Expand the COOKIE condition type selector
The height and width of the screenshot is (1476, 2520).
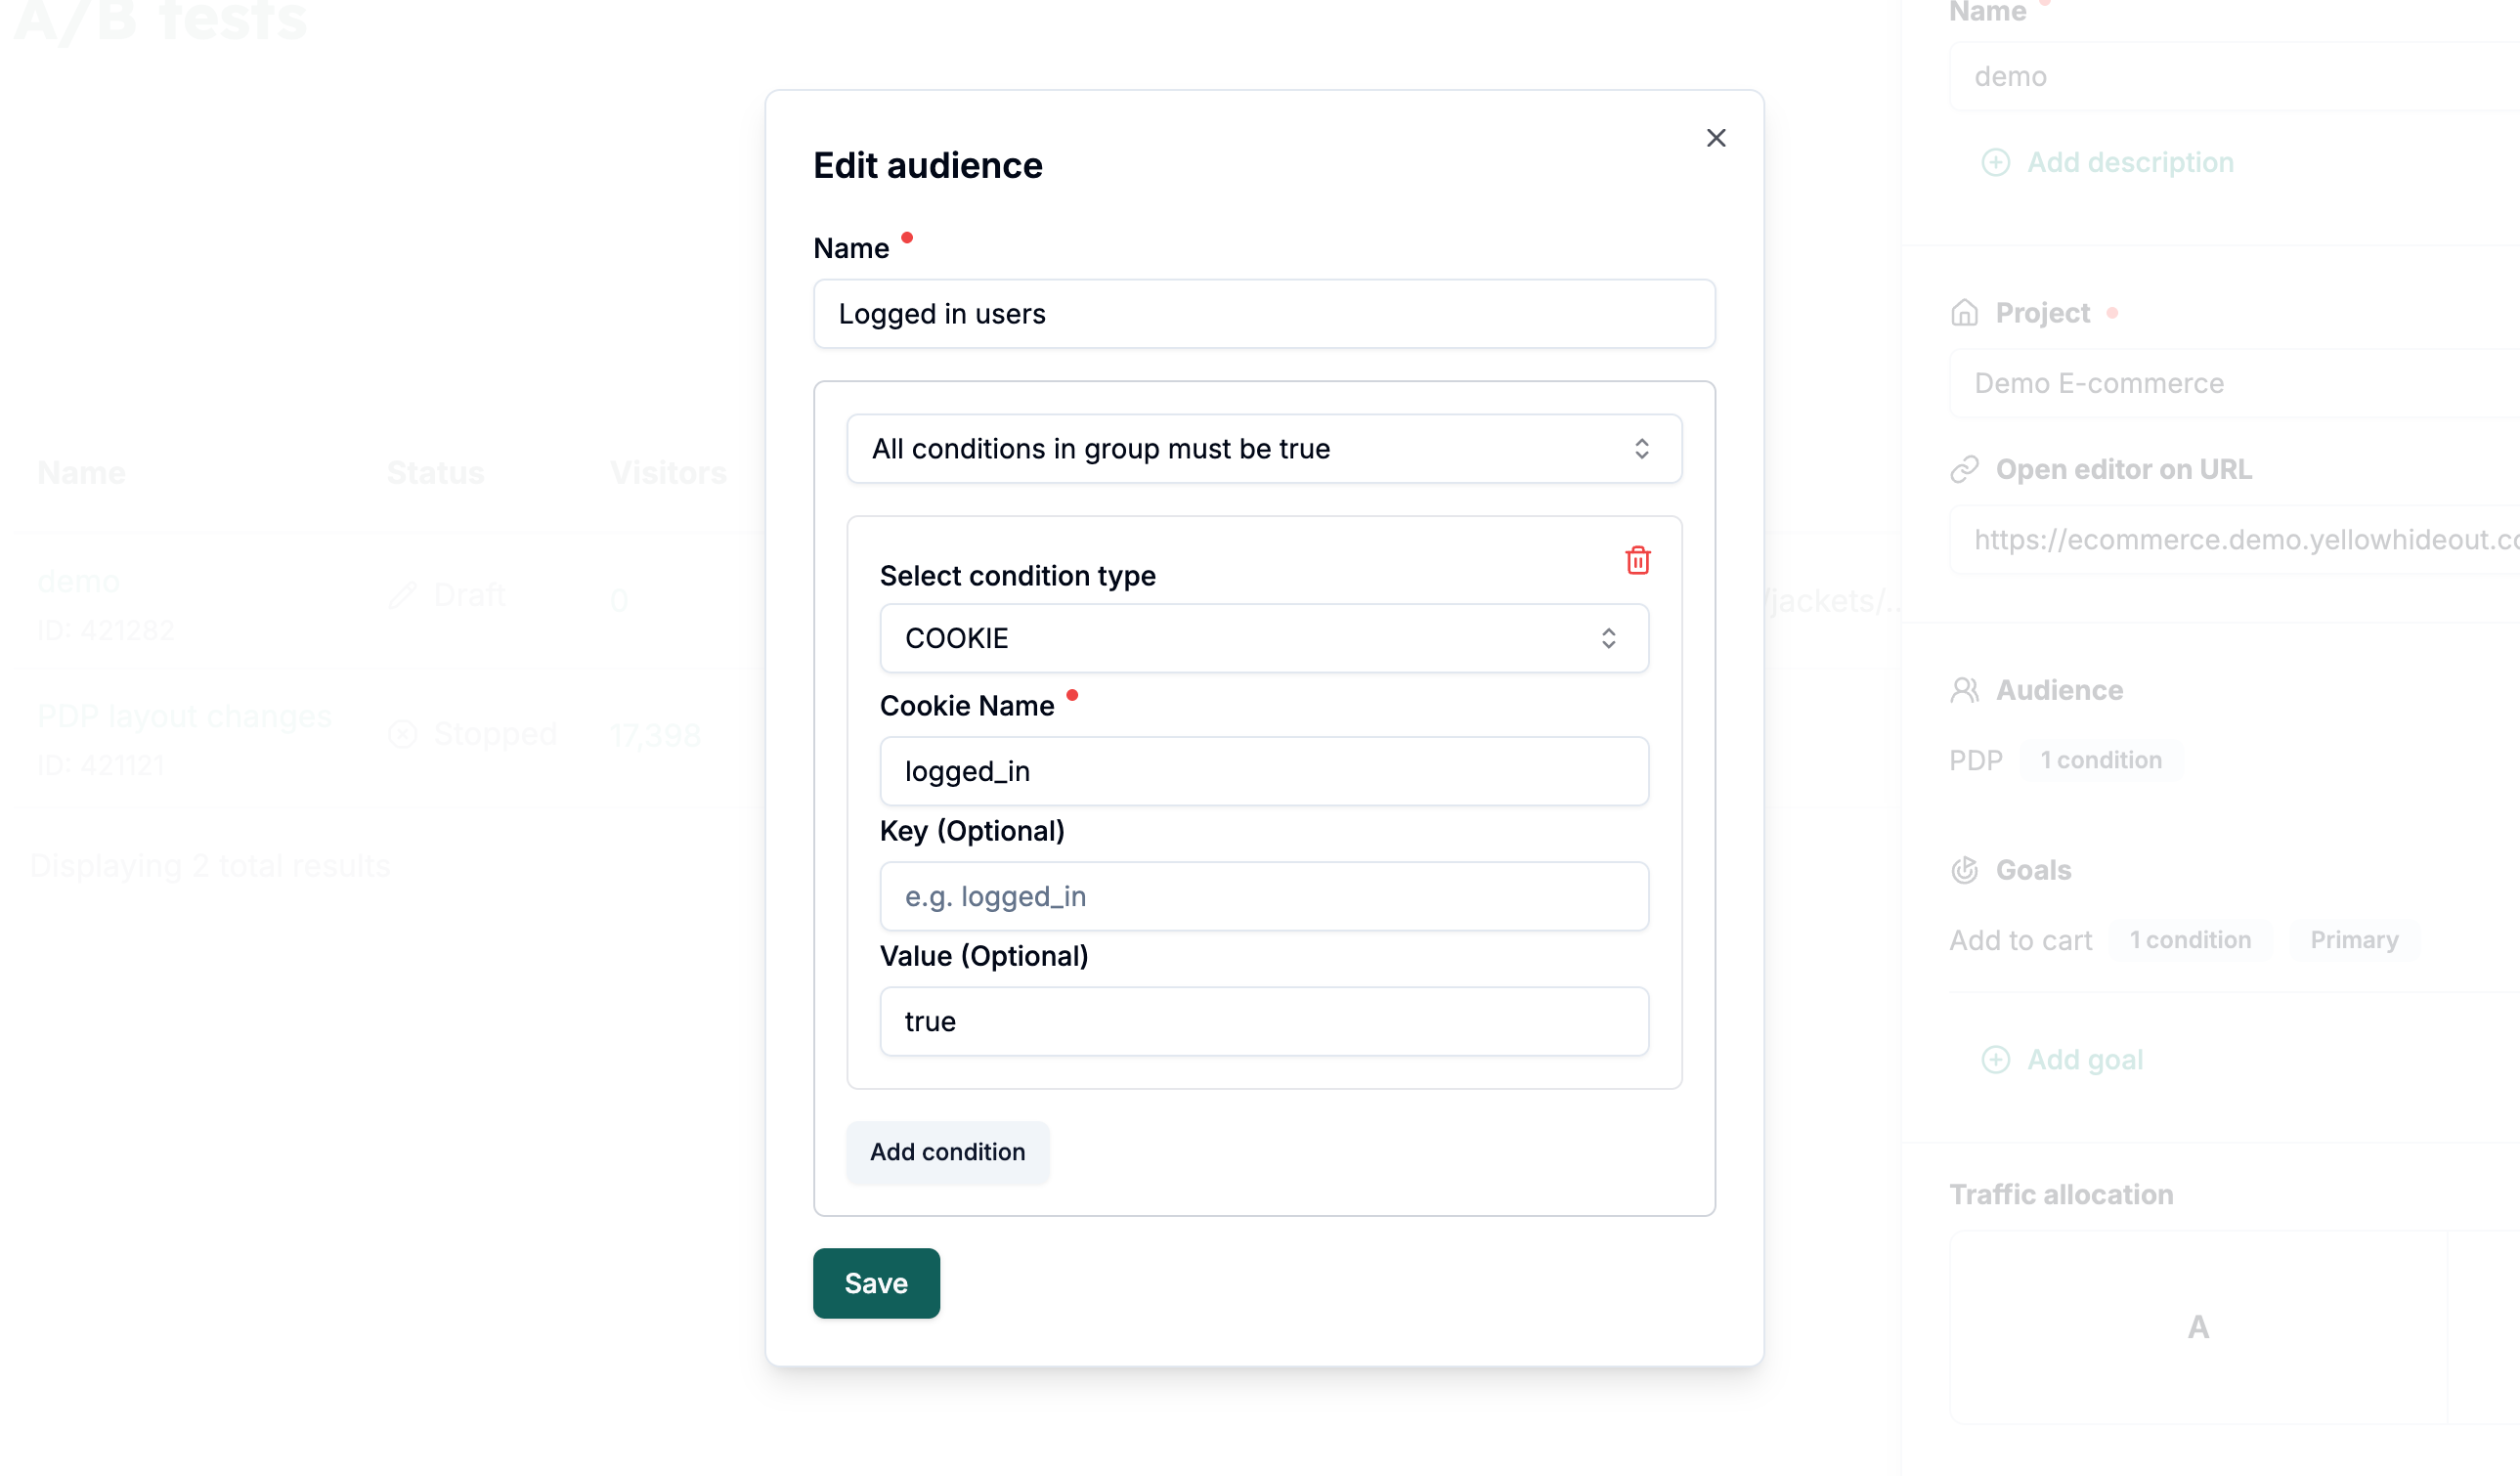pos(1264,638)
